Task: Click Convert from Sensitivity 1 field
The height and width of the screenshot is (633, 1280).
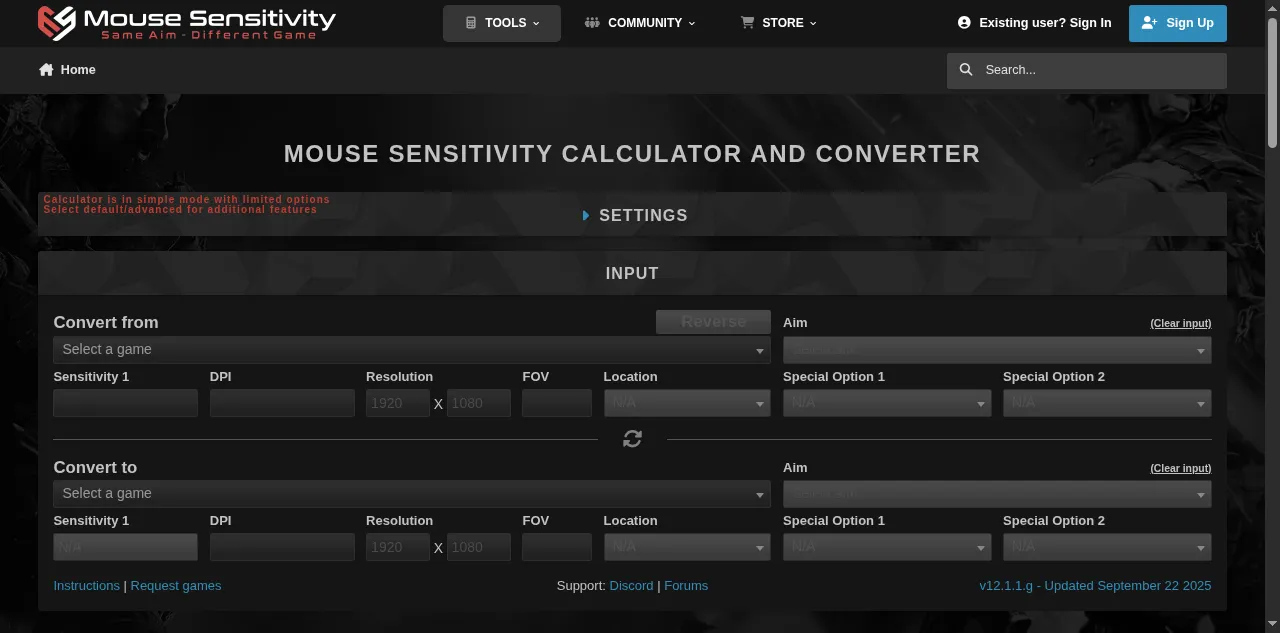Action: (x=125, y=403)
